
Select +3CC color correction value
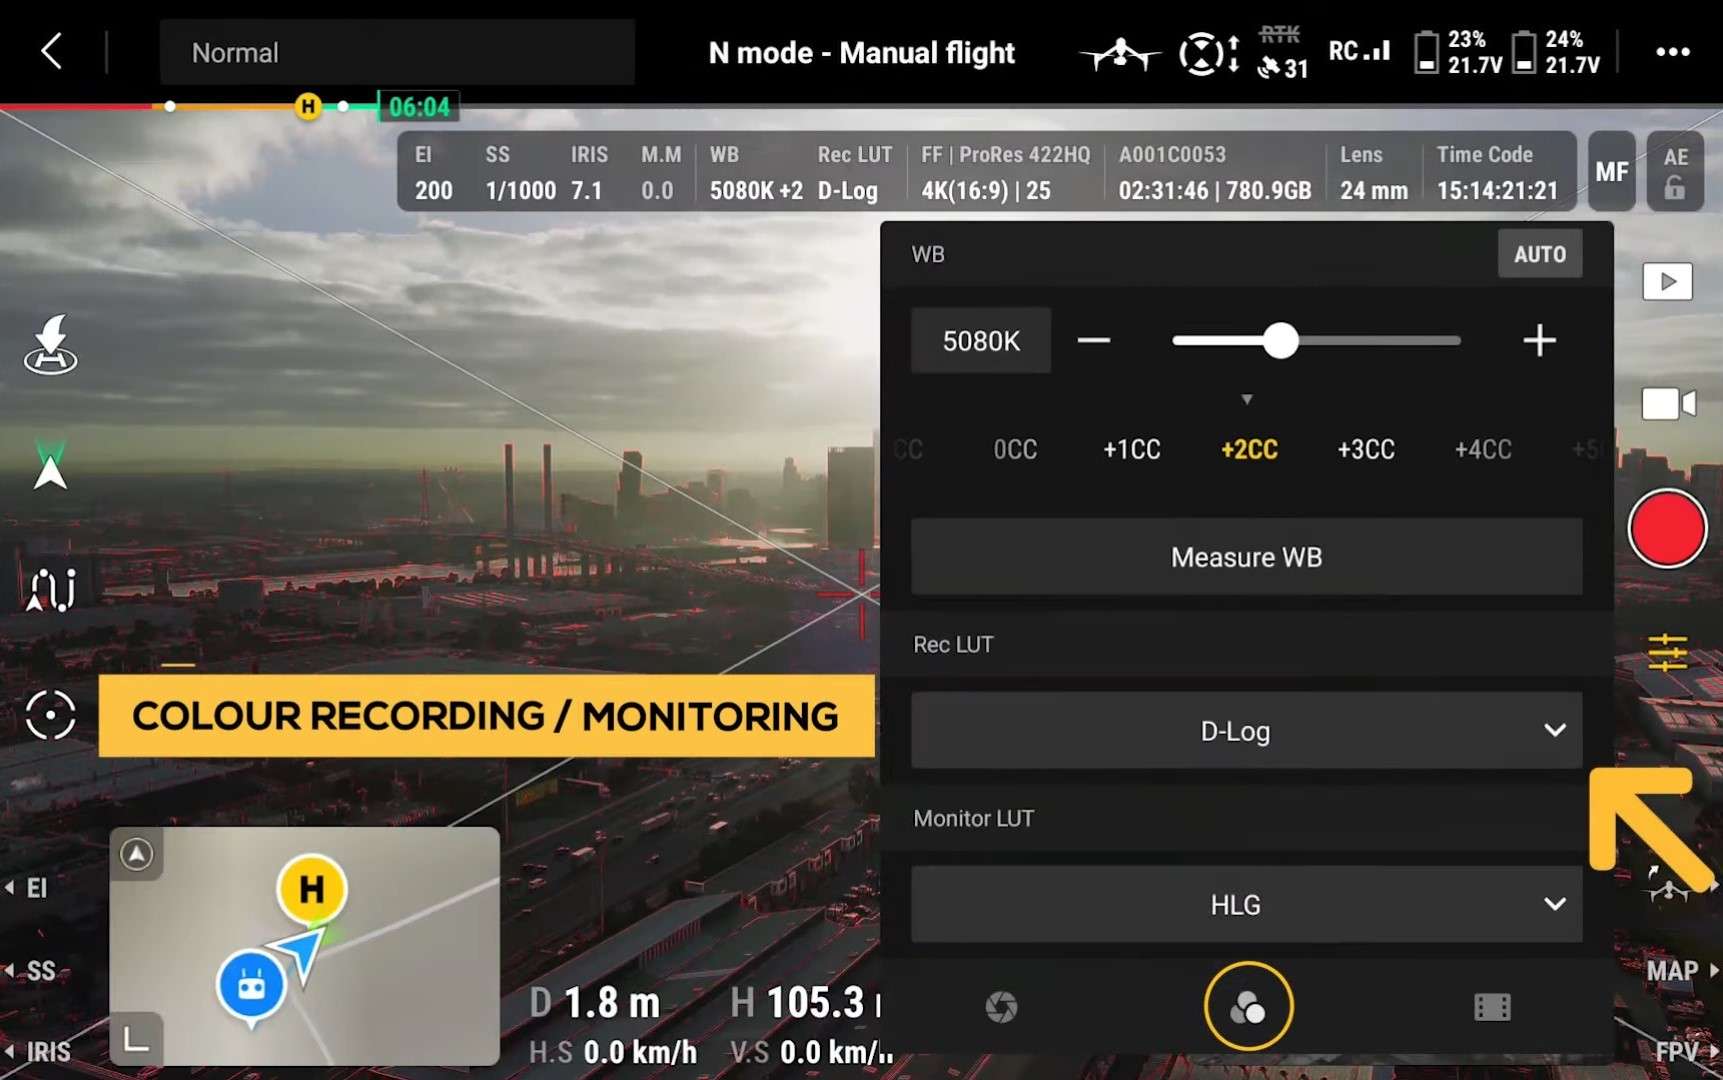tap(1365, 449)
